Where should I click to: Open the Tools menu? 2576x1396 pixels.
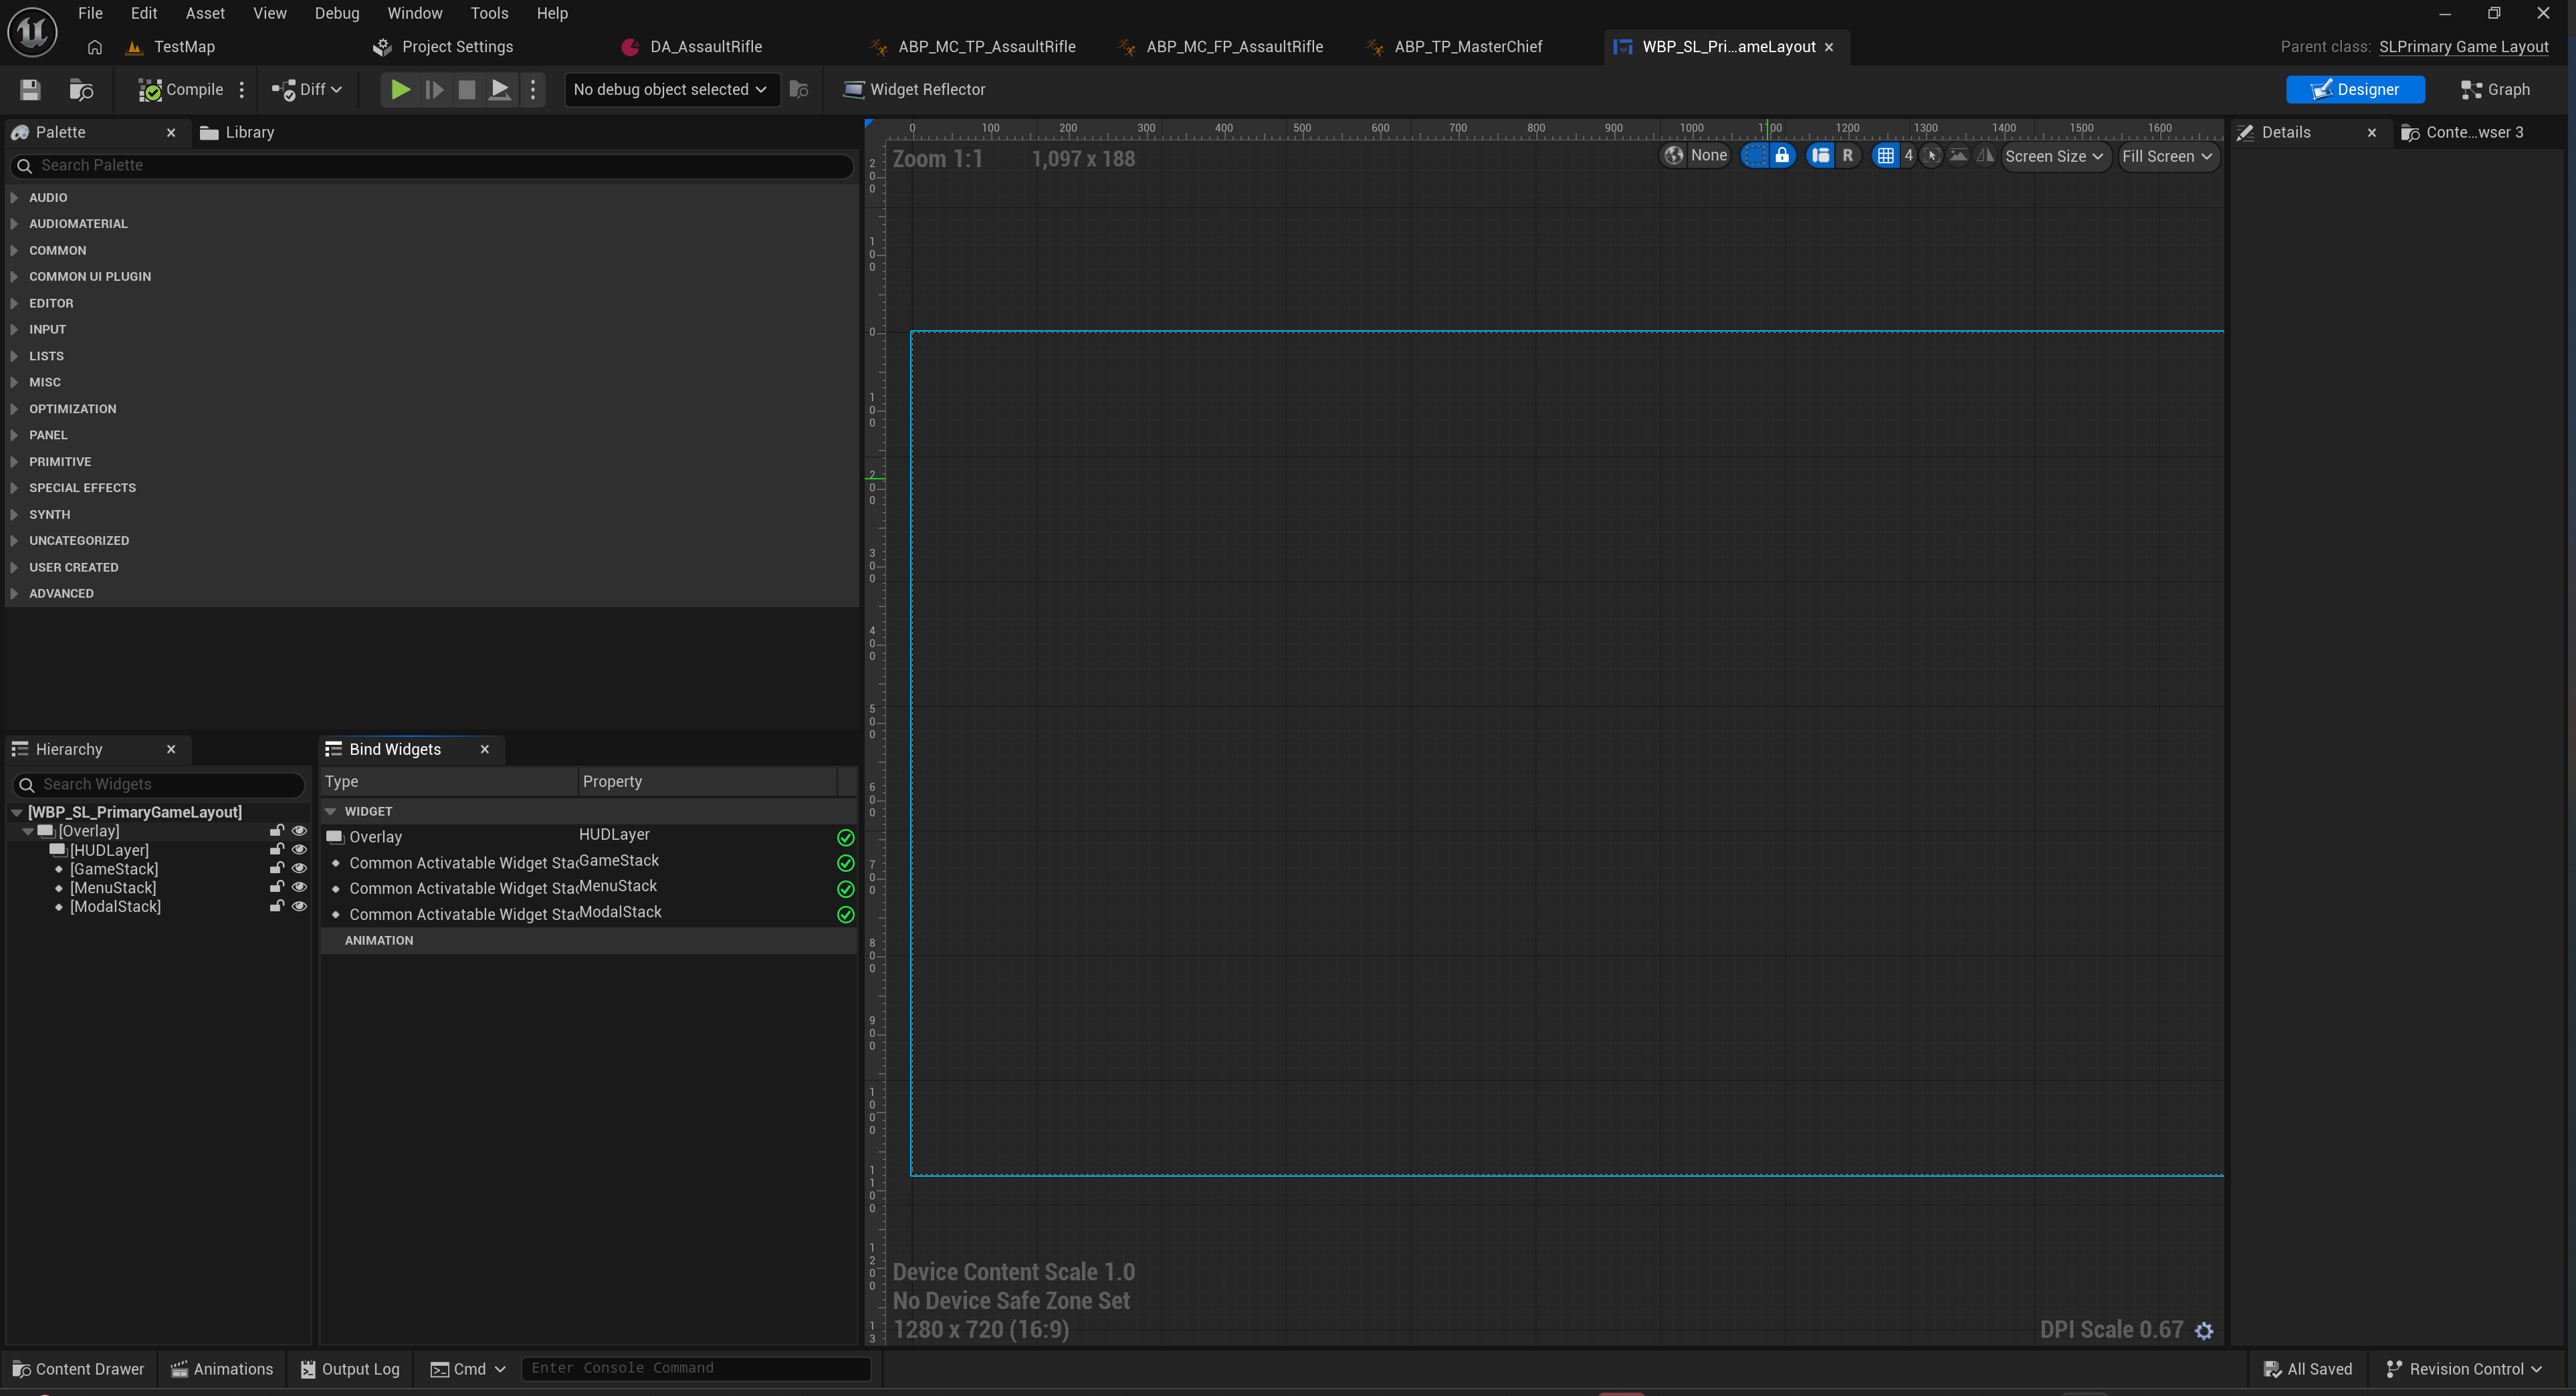490,13
